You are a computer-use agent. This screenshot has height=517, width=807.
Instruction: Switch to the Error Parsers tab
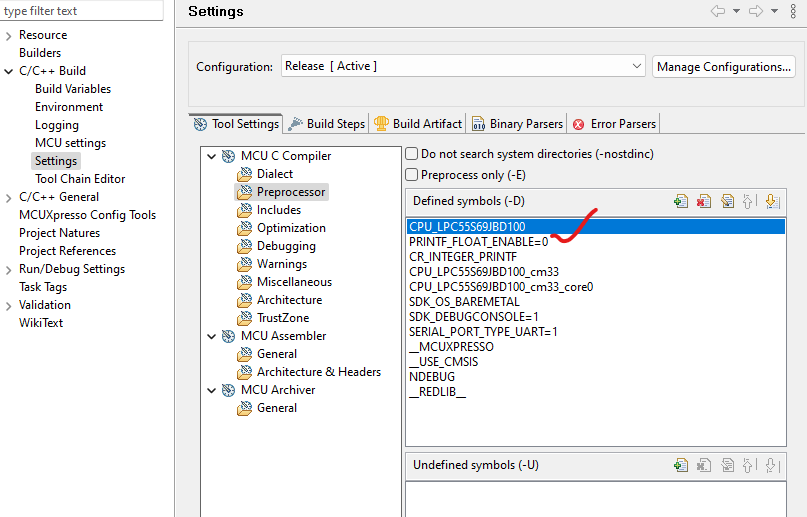614,124
